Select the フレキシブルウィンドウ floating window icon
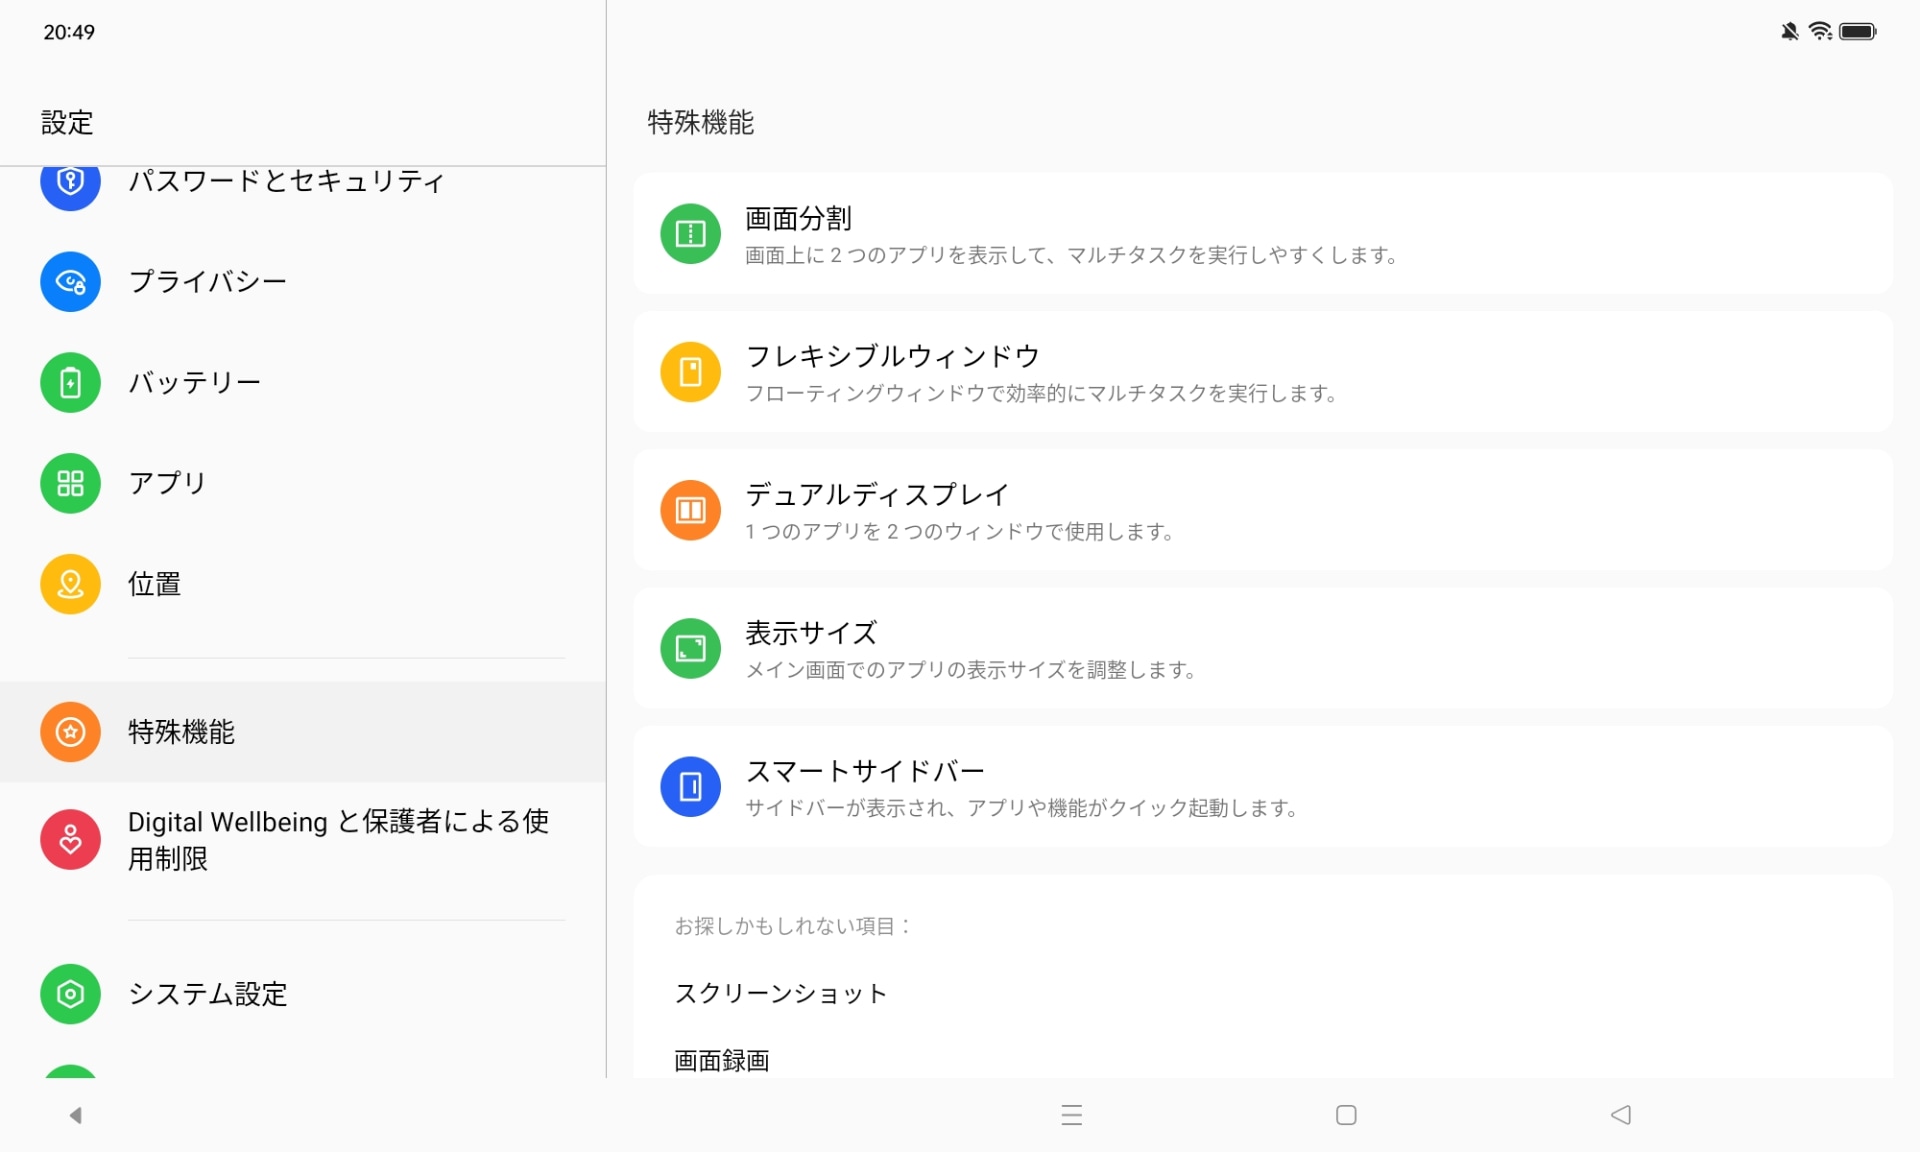 (x=690, y=371)
